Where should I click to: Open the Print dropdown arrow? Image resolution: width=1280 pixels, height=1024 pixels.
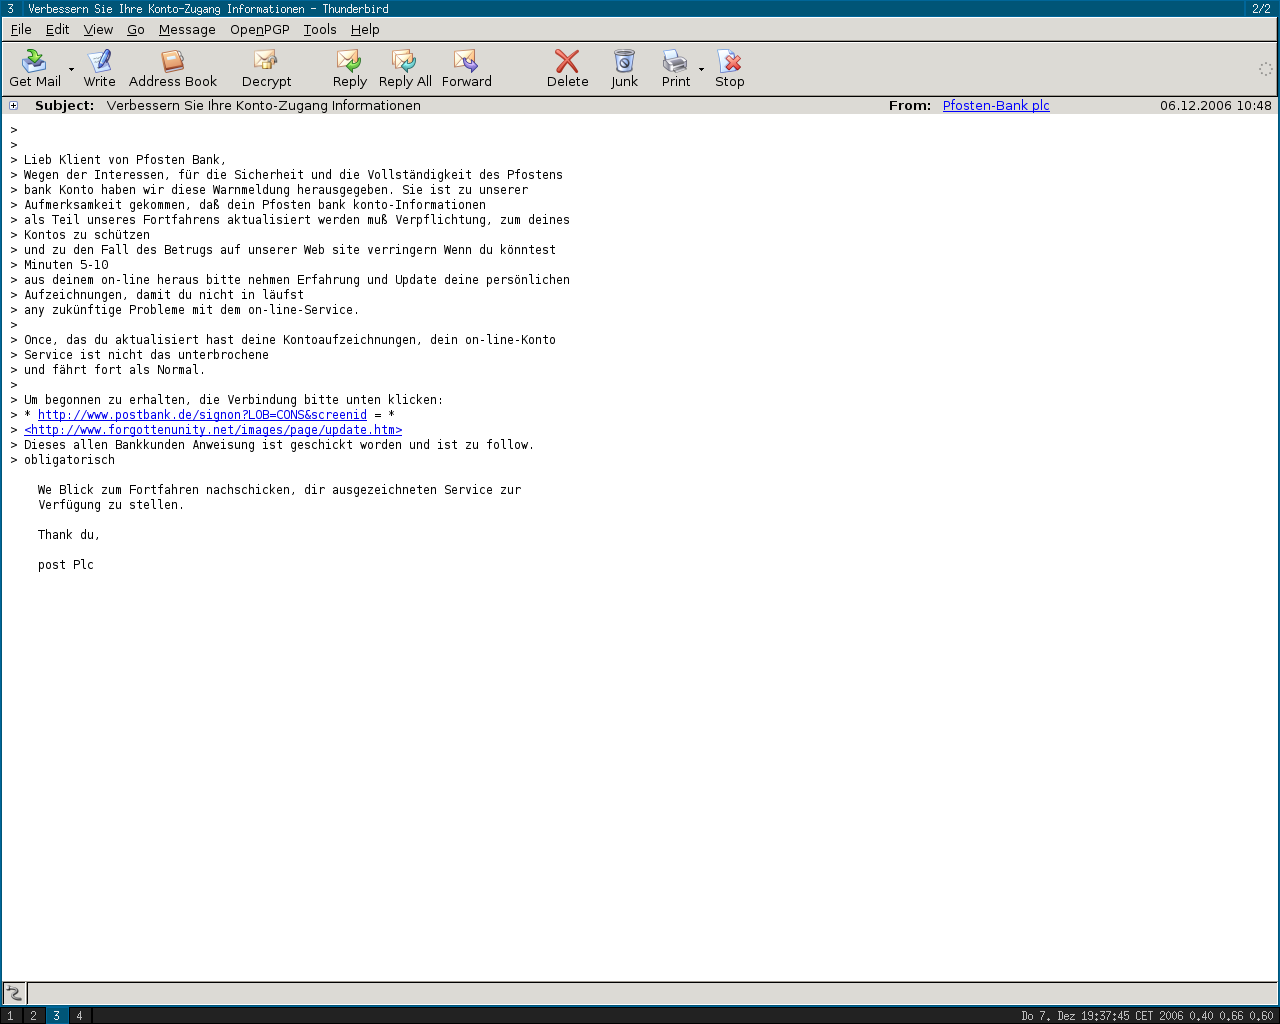click(701, 70)
